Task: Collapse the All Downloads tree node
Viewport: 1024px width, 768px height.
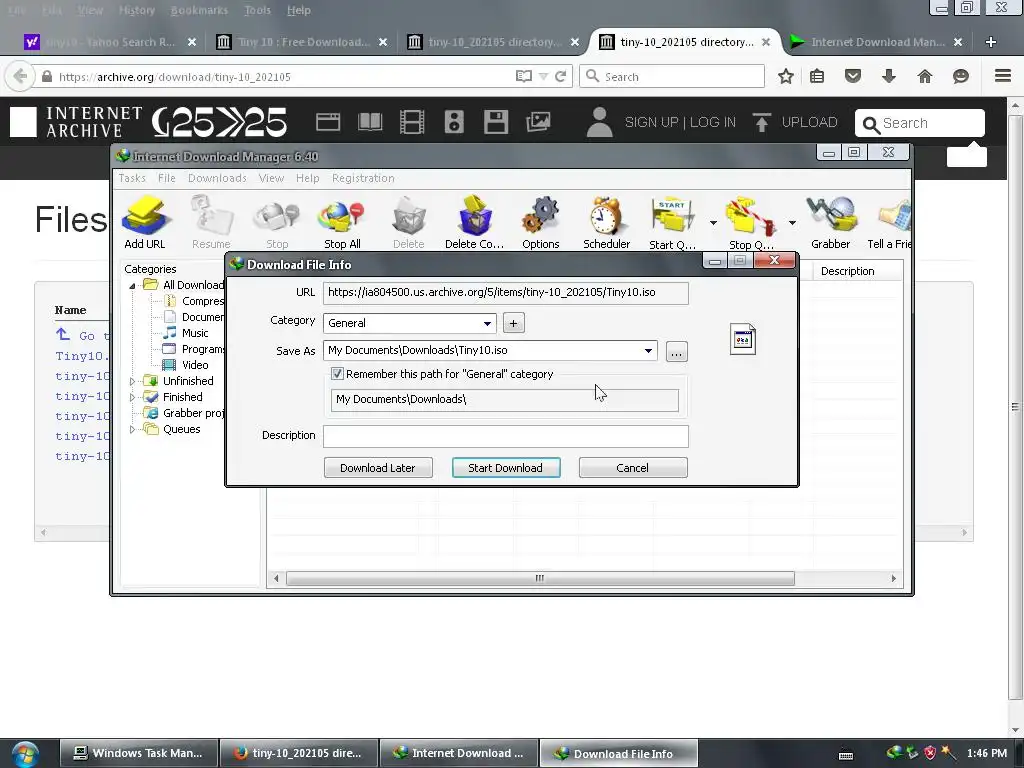Action: click(x=132, y=285)
